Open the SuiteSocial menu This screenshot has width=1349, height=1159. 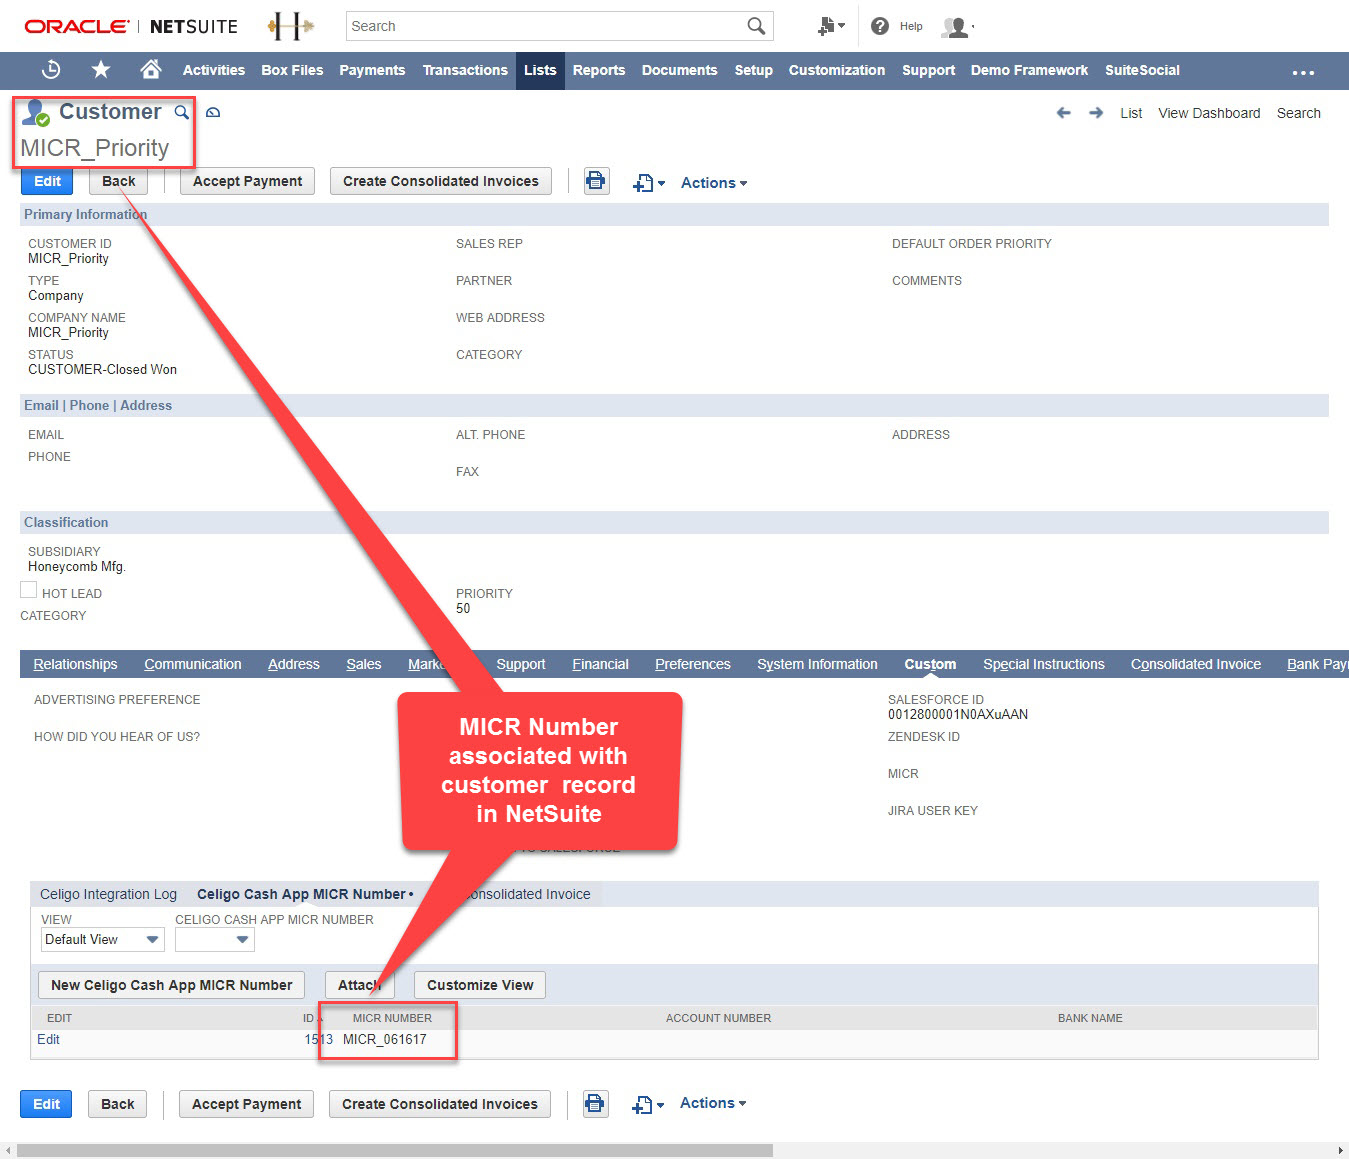(1142, 70)
